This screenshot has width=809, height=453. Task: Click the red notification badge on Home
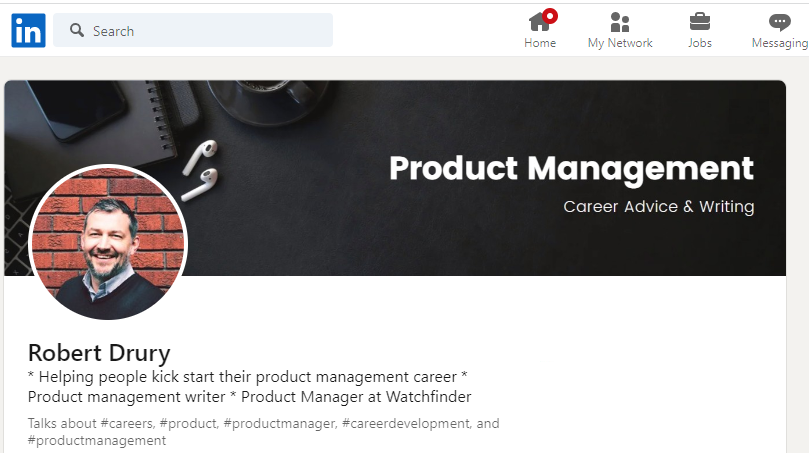[x=550, y=16]
